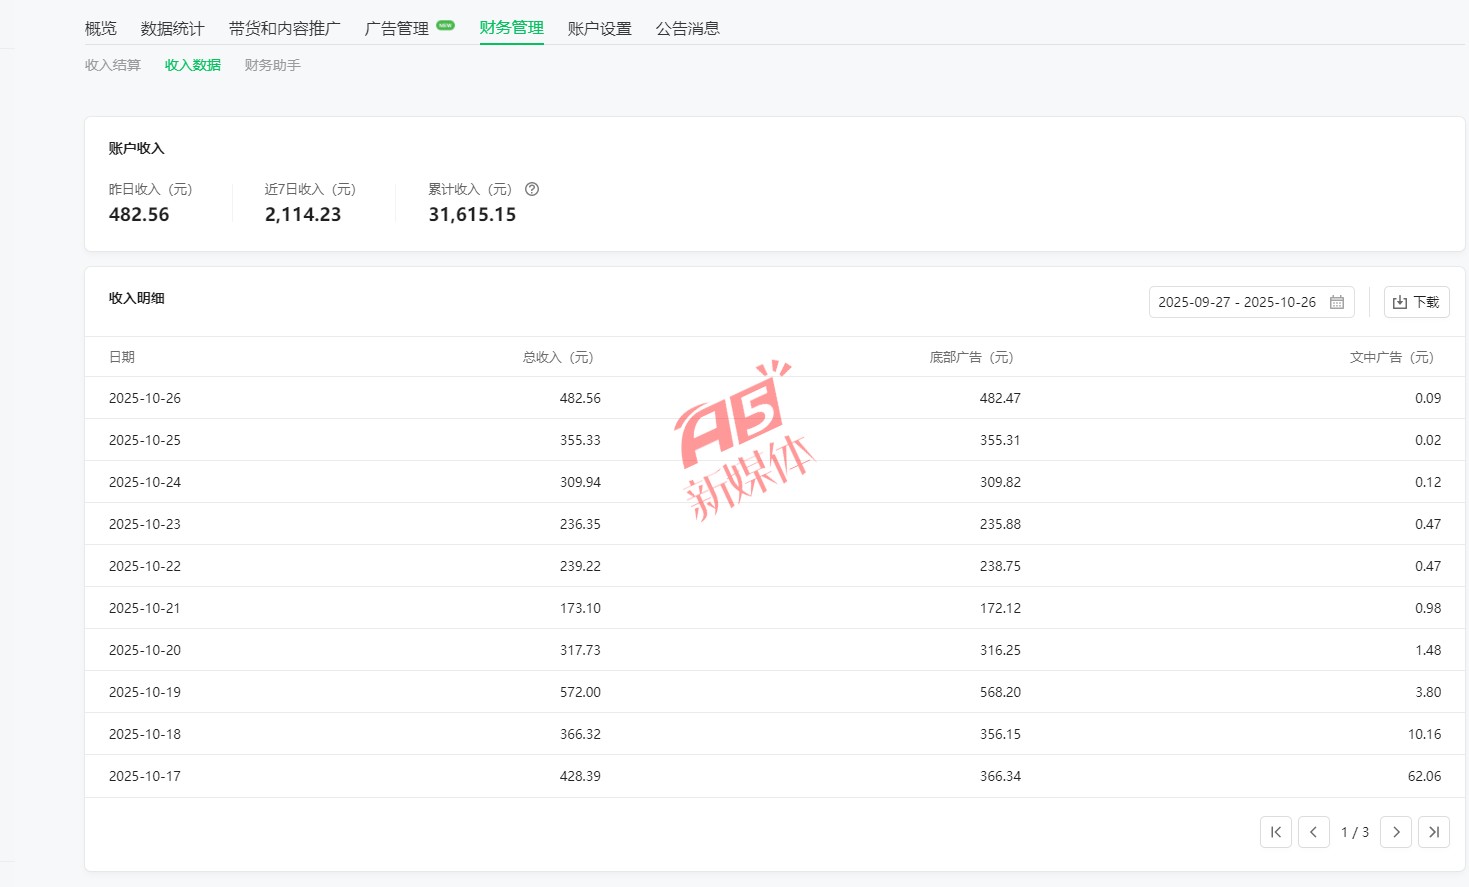The height and width of the screenshot is (887, 1469).
Task: Go to the previous page arrow
Action: point(1313,832)
